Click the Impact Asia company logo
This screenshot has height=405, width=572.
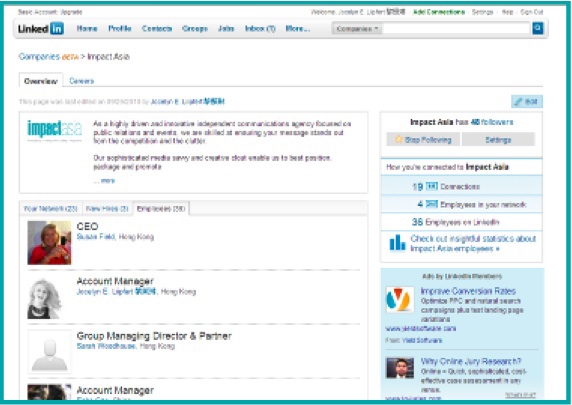(x=55, y=130)
